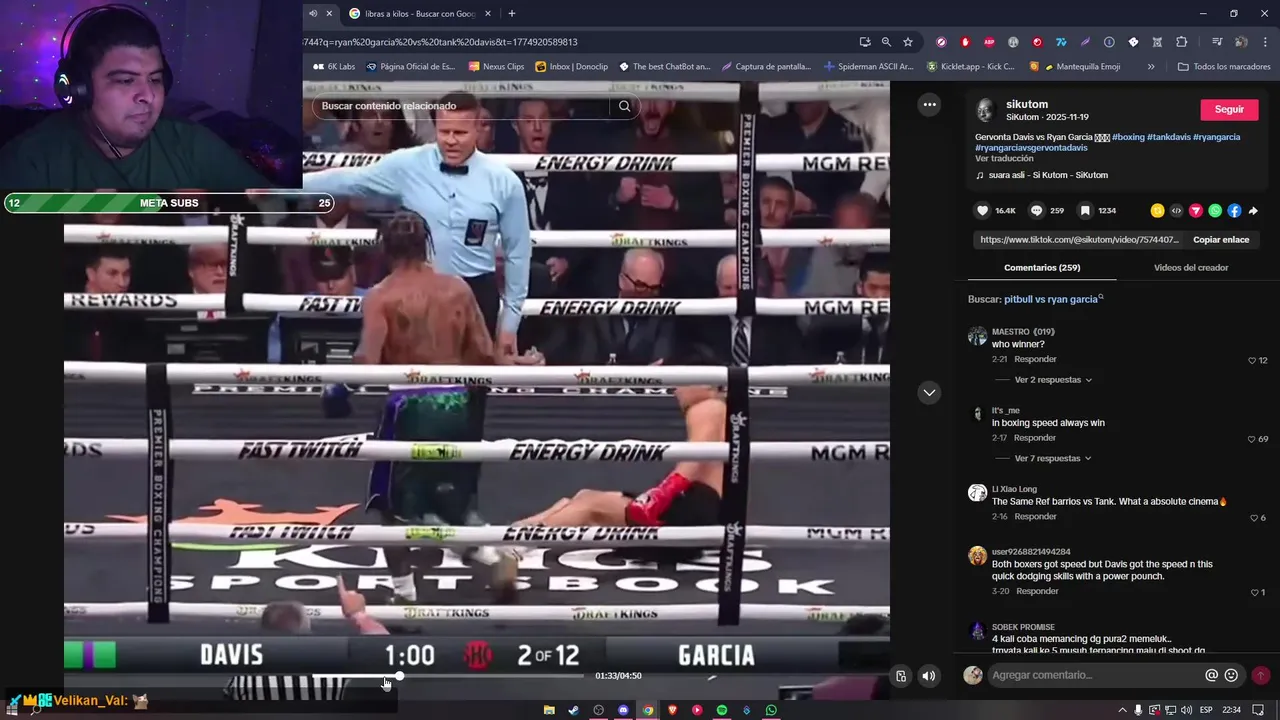This screenshot has height=720, width=1280.
Task: Open 'pitbull vs Ryan garcia' search suggestion
Action: tap(1051, 299)
